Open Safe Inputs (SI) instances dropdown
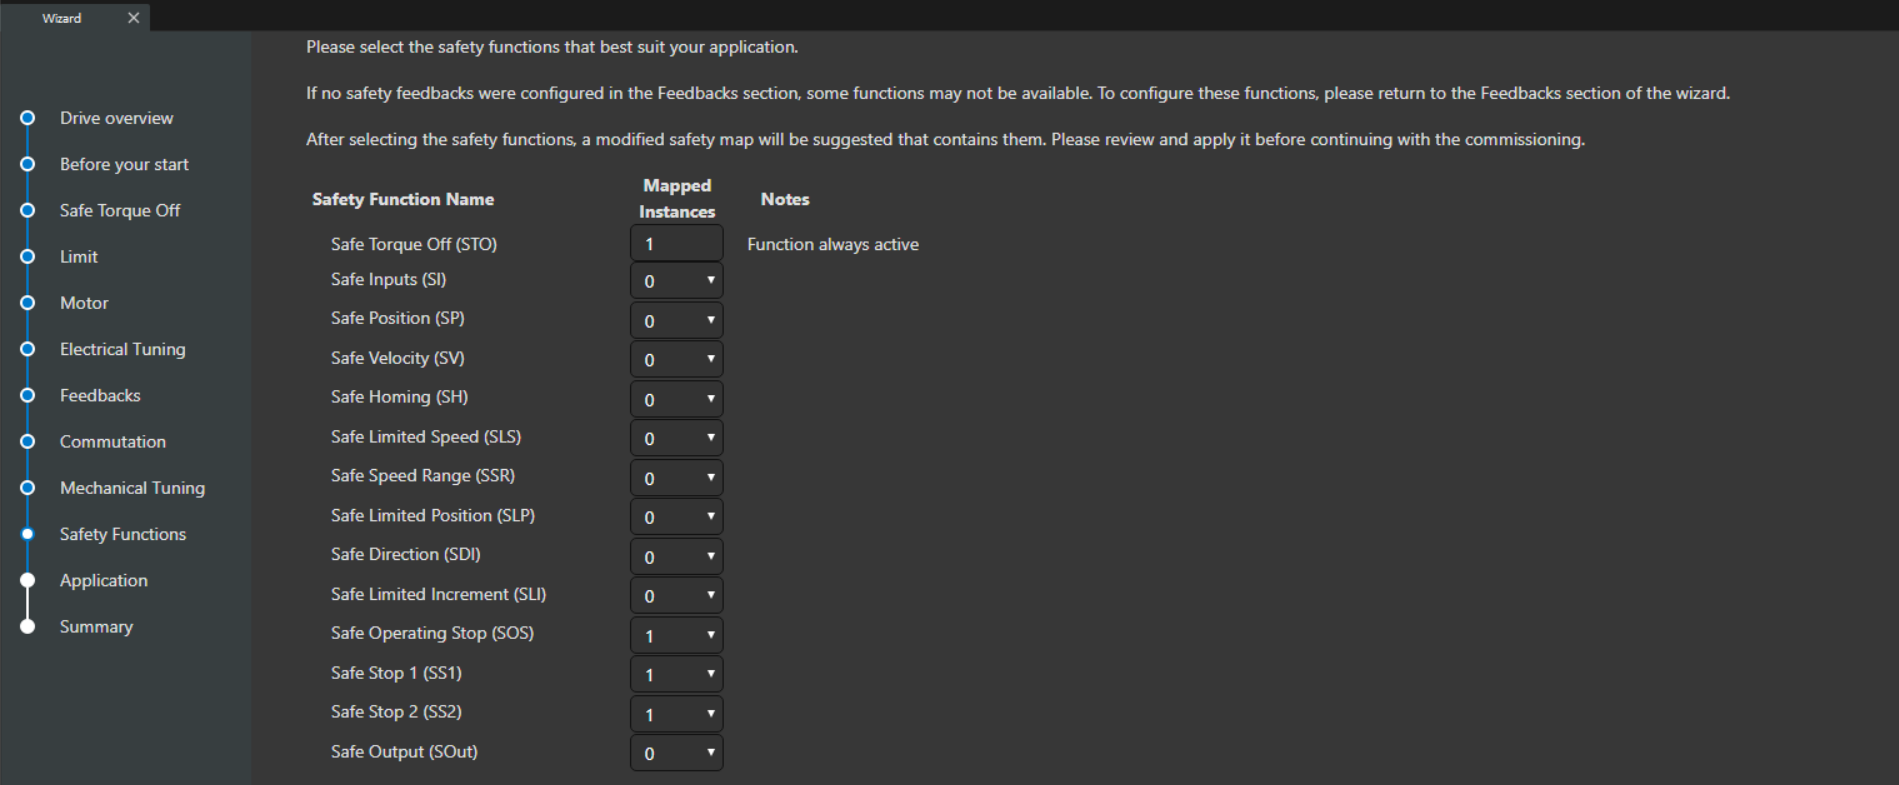Viewport: 1899px width, 785px height. [x=677, y=281]
